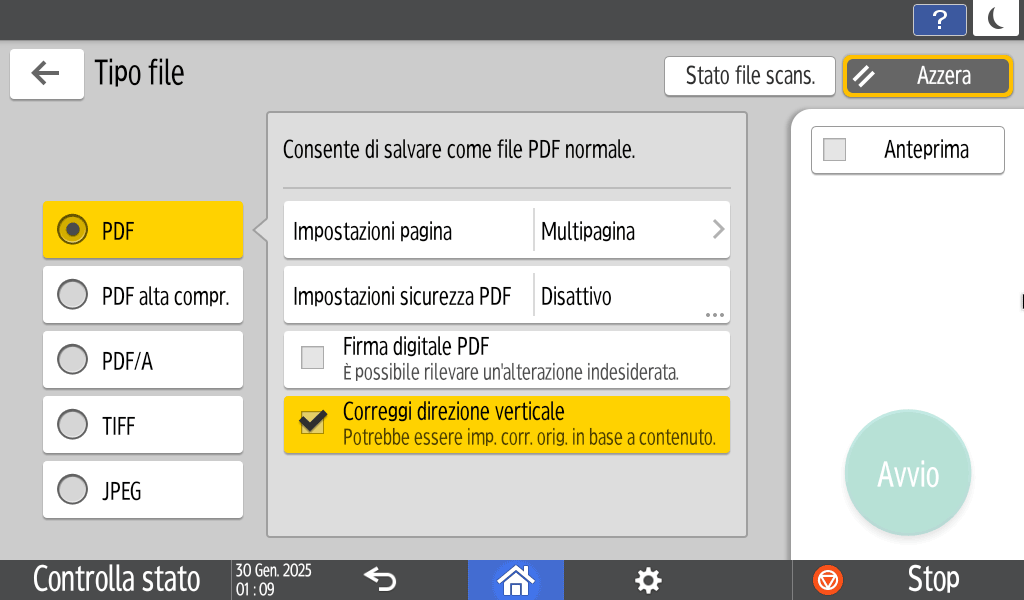The height and width of the screenshot is (600, 1024).
Task: Select PDF alta compr. file type
Action: tap(143, 295)
